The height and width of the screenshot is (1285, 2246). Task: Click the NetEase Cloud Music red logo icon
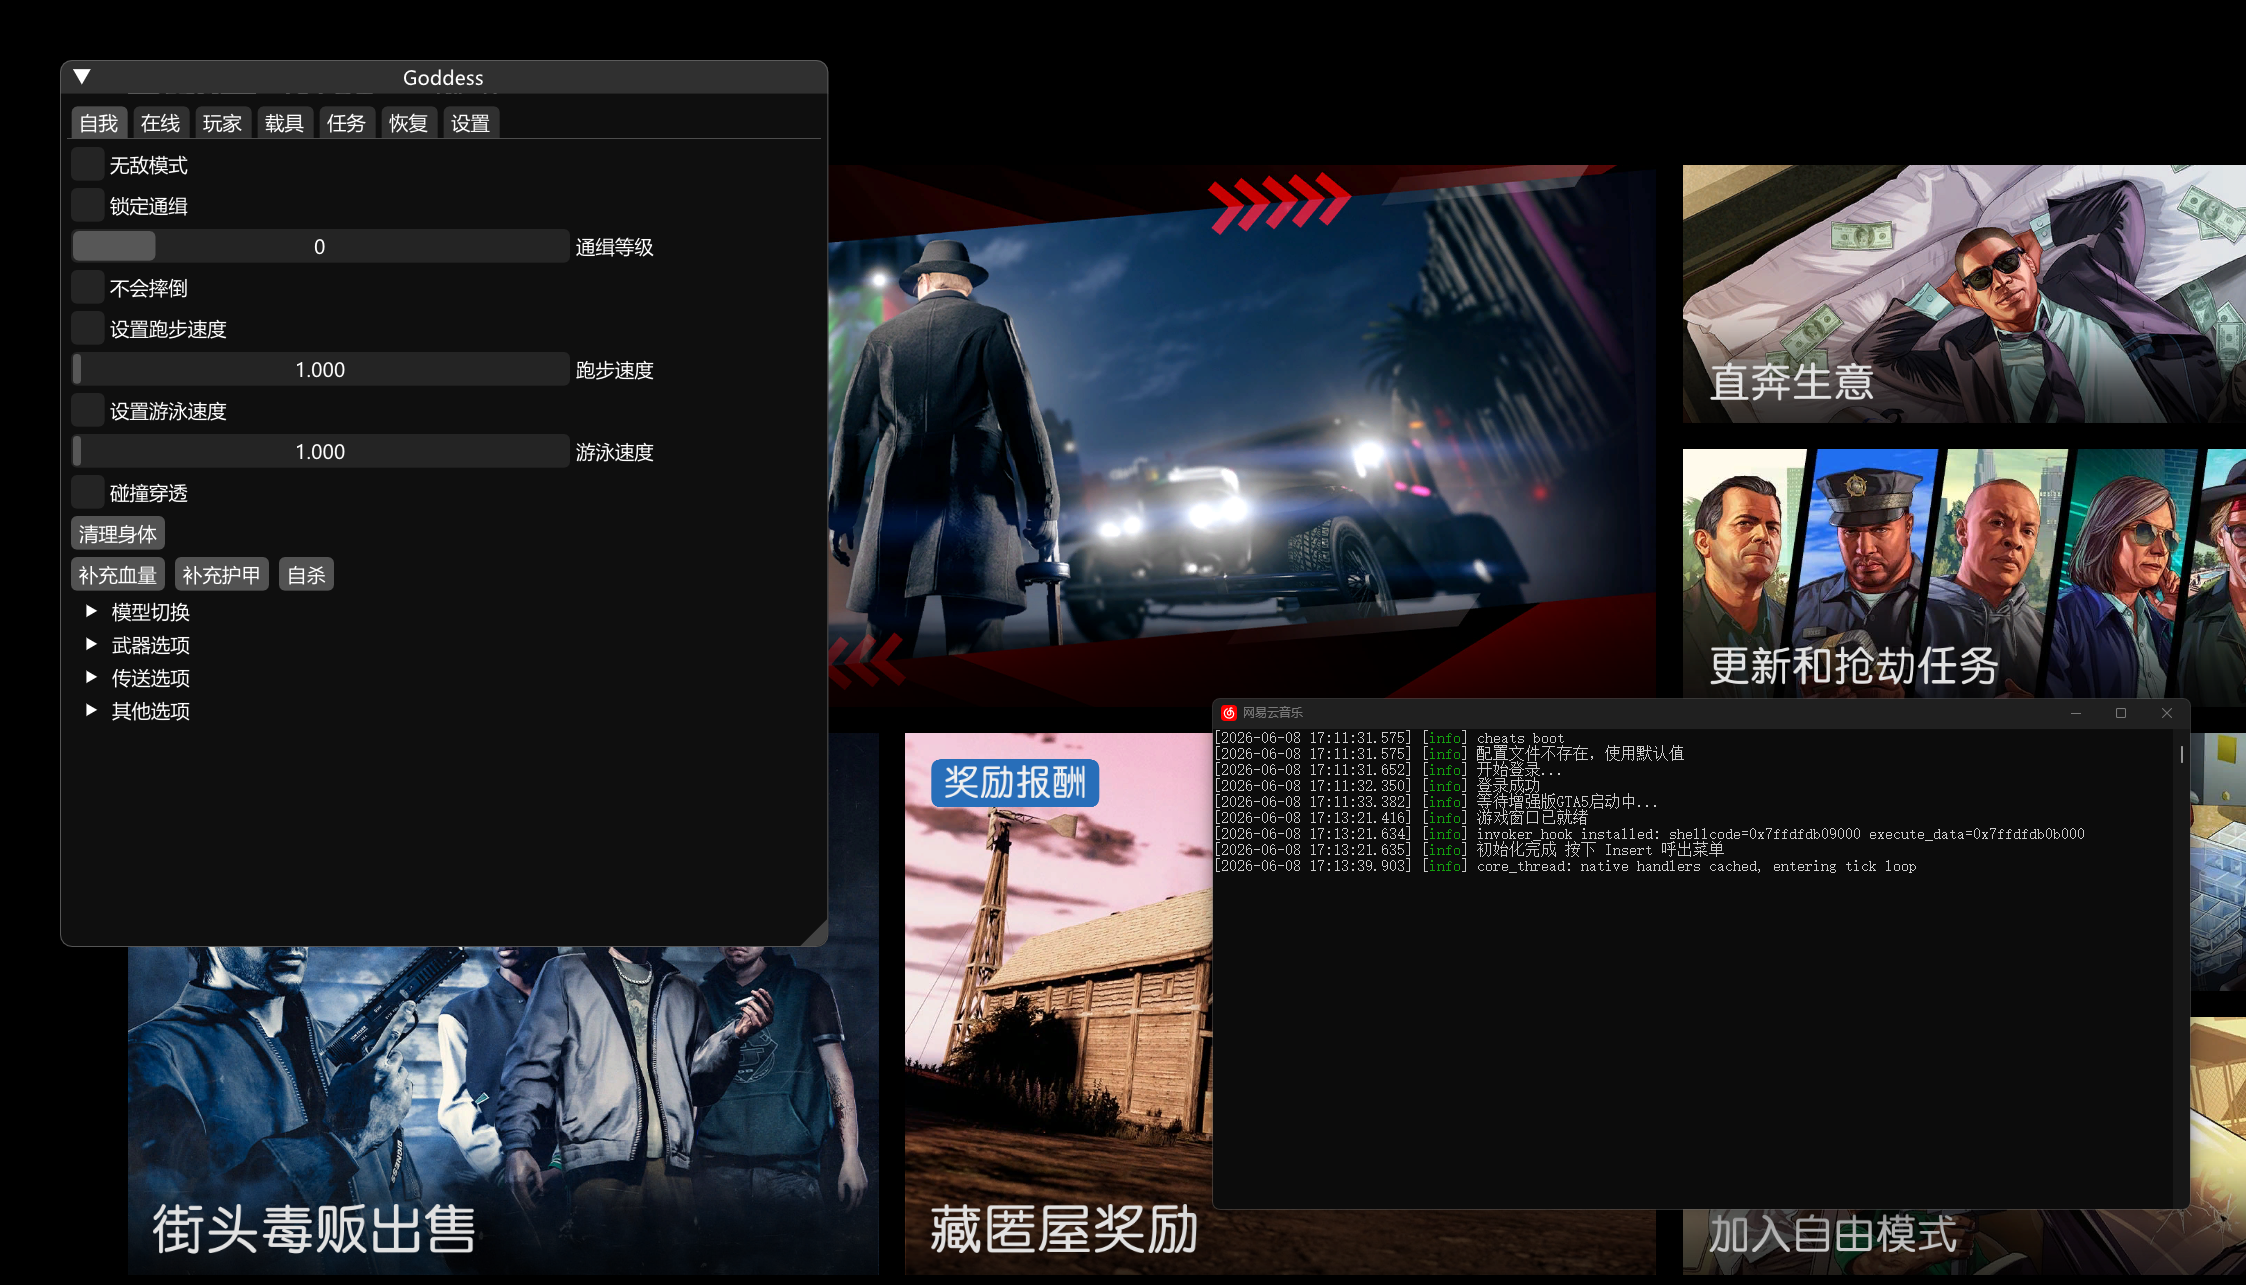[x=1229, y=713]
